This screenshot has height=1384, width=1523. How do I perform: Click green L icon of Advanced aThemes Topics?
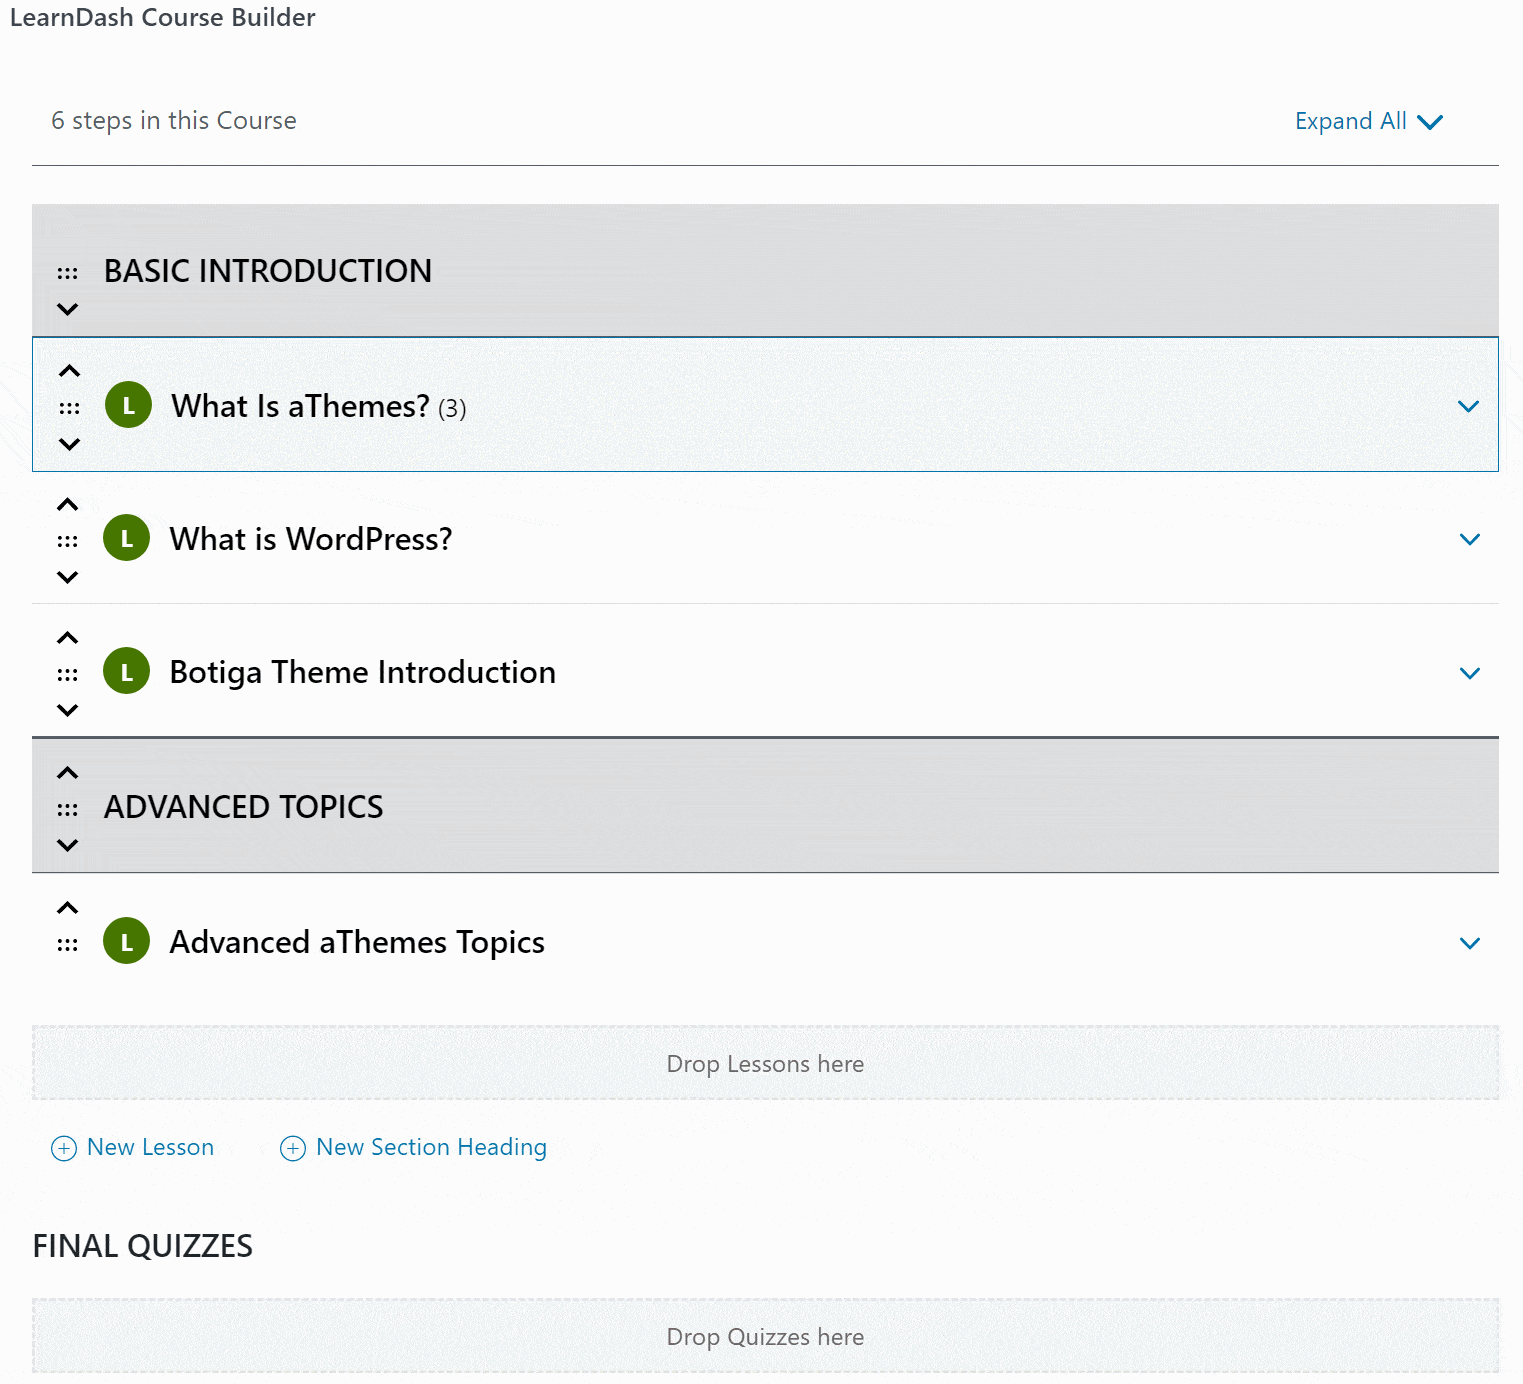point(126,941)
